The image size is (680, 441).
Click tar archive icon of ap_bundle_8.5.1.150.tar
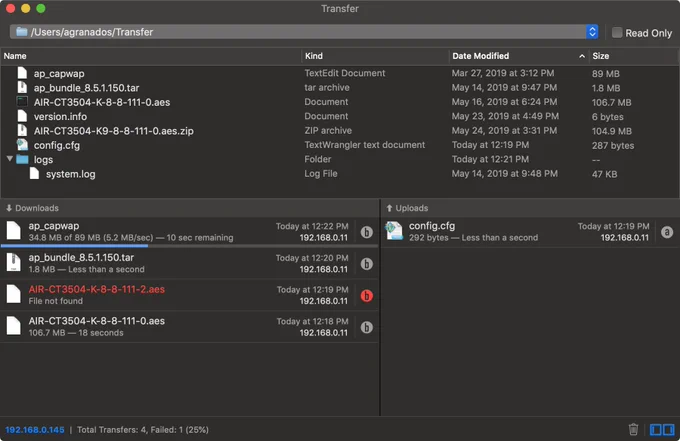tap(22, 87)
